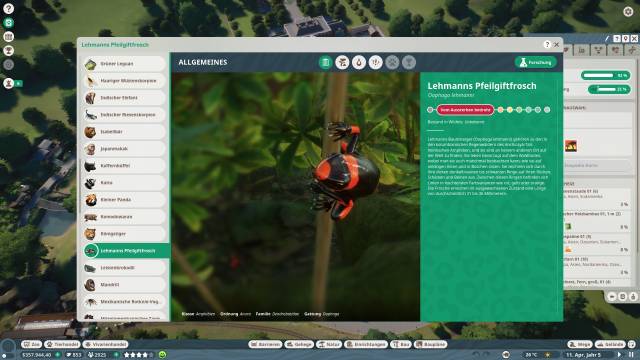Select Mexikanische Rotknie-Vogelspinne entry

124,302
